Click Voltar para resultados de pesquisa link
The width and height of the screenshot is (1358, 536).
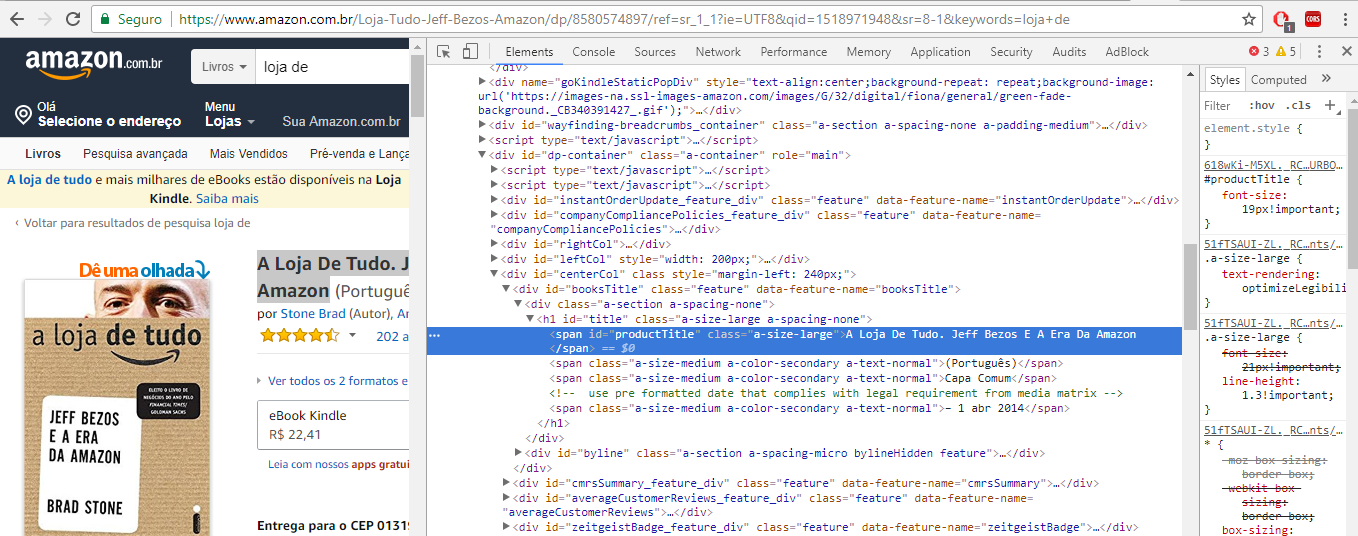[137, 223]
